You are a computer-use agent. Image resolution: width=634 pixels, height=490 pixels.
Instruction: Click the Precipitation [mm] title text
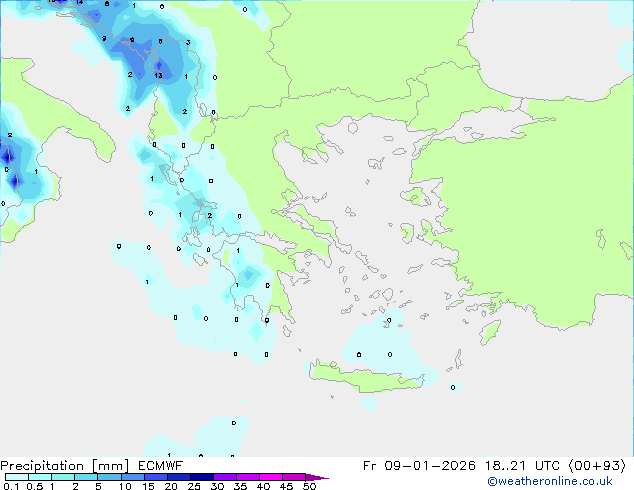(x=65, y=466)
